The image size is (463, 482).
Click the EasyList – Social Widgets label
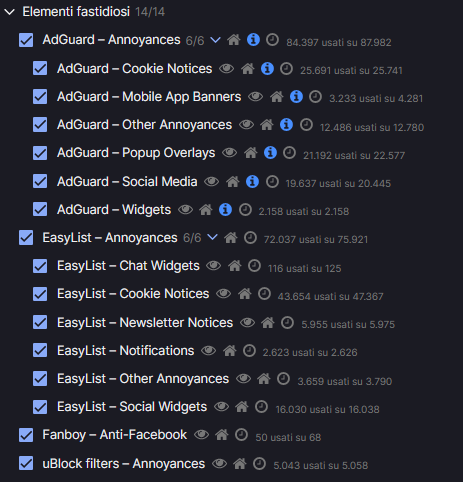[132, 407]
